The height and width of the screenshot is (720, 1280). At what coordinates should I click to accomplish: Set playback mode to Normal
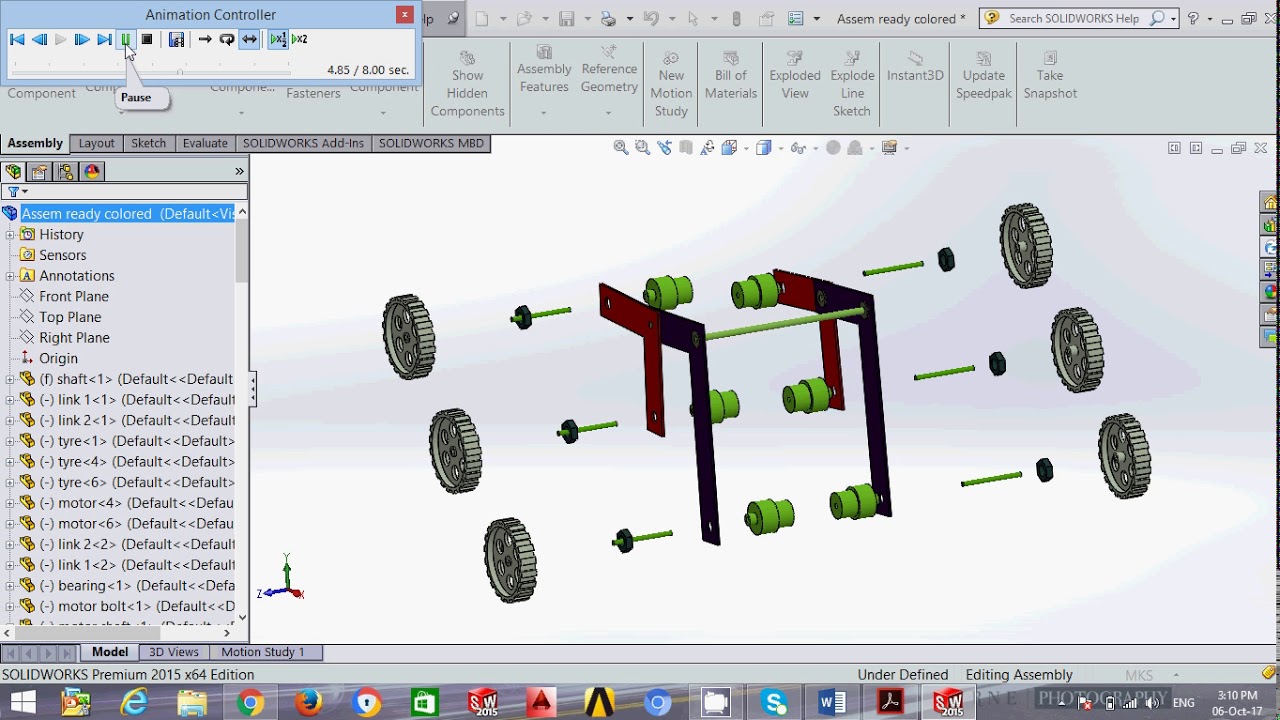(205, 39)
